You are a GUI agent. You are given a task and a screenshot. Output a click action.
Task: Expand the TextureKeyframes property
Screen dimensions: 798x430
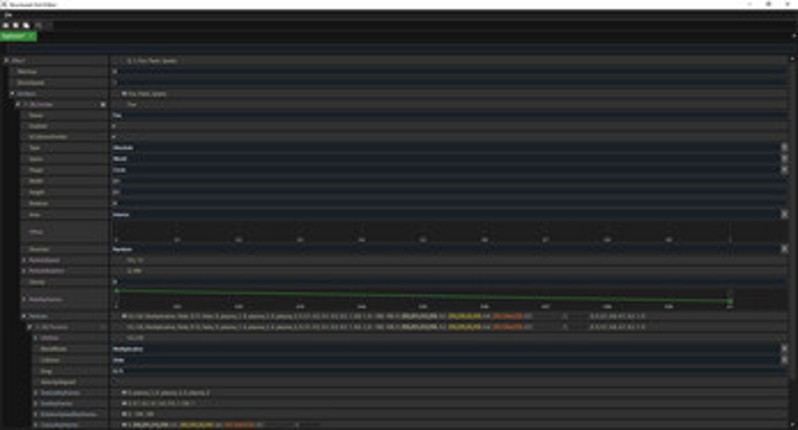click(x=36, y=393)
